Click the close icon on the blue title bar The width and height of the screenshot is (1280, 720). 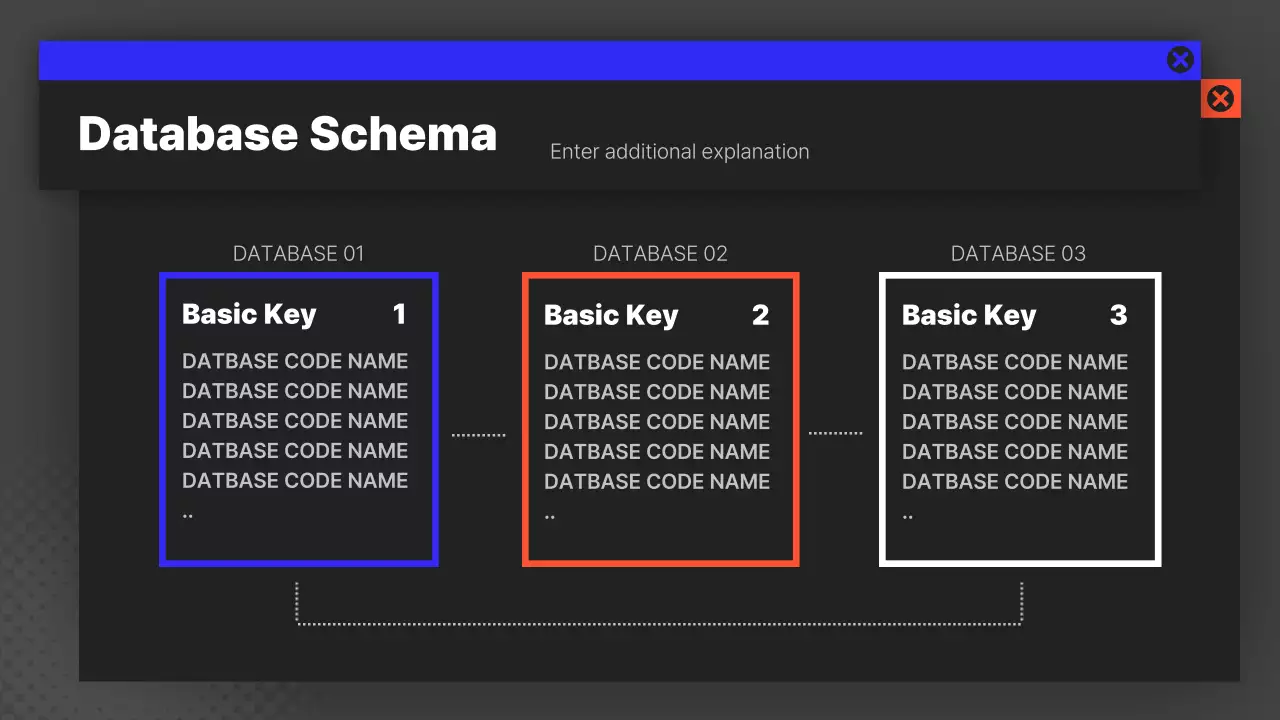tap(1180, 59)
